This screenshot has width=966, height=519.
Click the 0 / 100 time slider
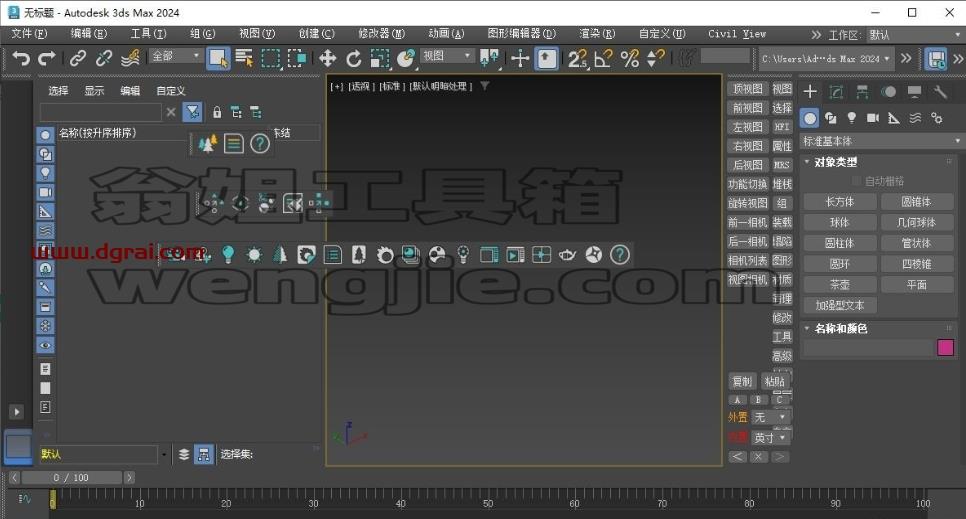click(71, 478)
